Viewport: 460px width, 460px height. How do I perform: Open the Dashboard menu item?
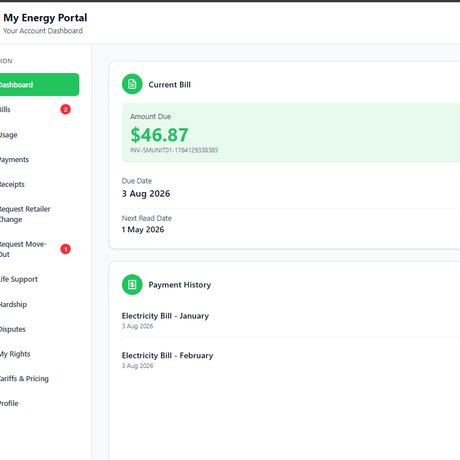point(39,85)
